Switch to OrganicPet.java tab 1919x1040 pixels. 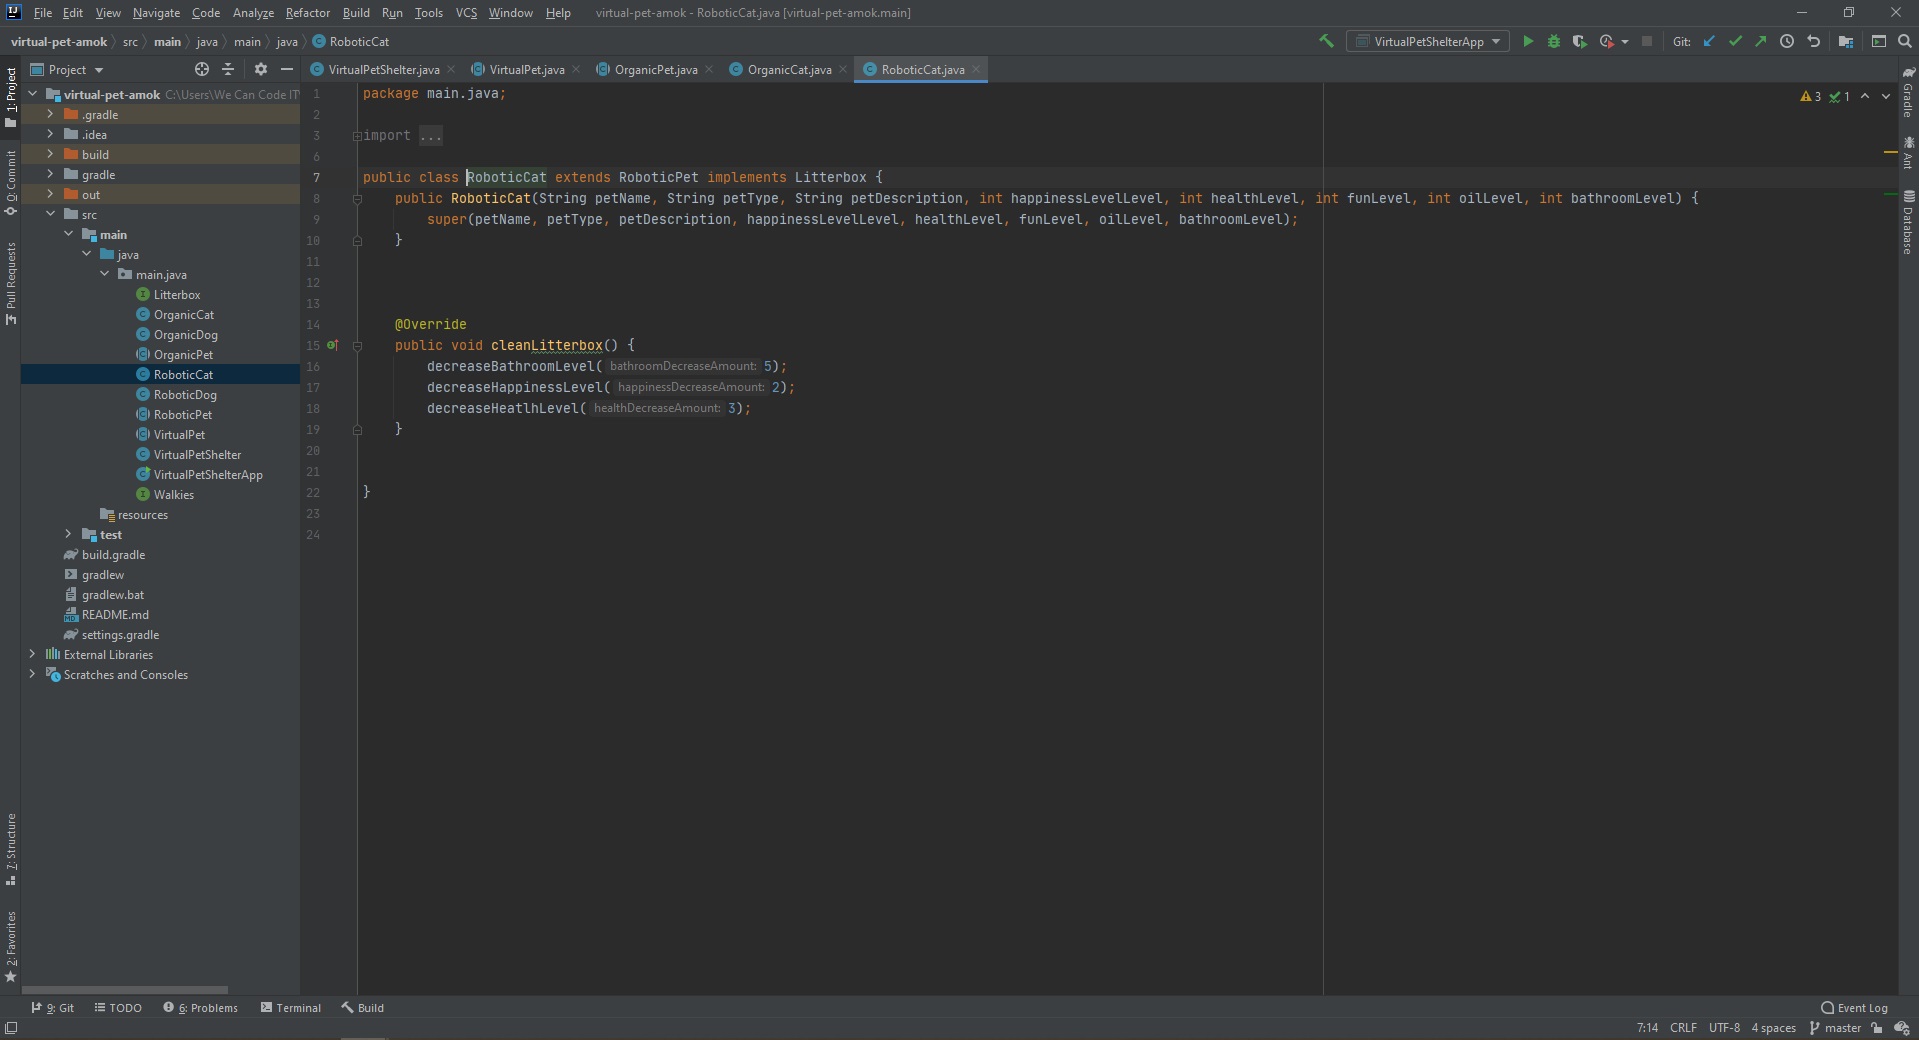pos(655,69)
